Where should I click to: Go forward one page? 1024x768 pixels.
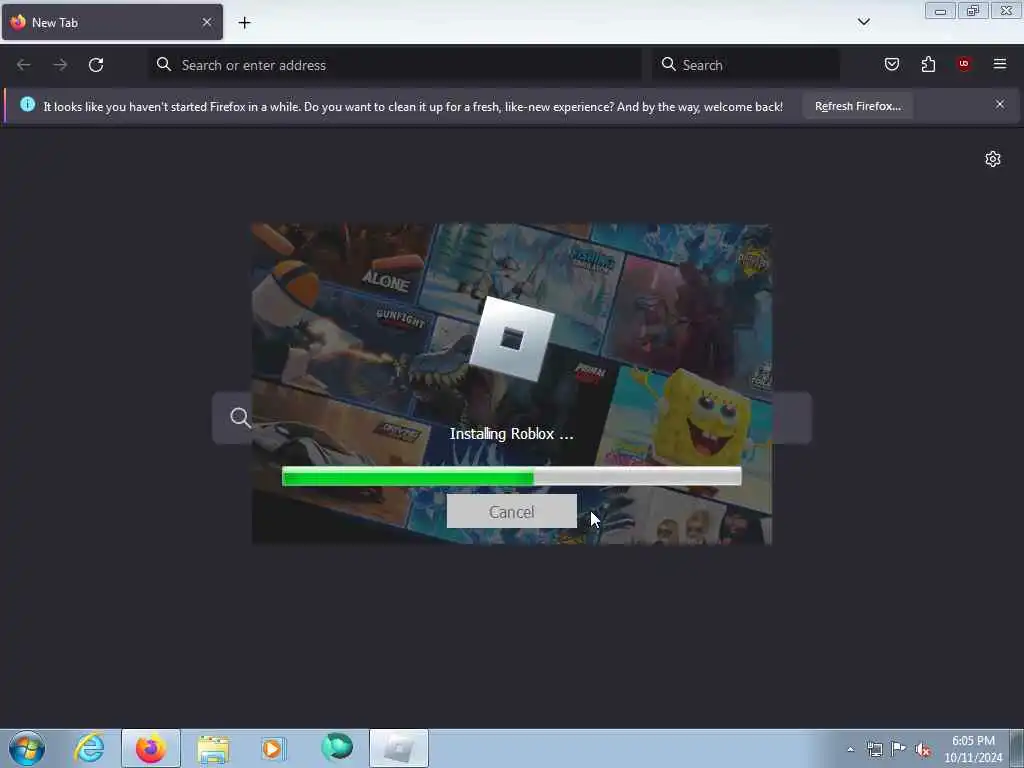[x=60, y=65]
